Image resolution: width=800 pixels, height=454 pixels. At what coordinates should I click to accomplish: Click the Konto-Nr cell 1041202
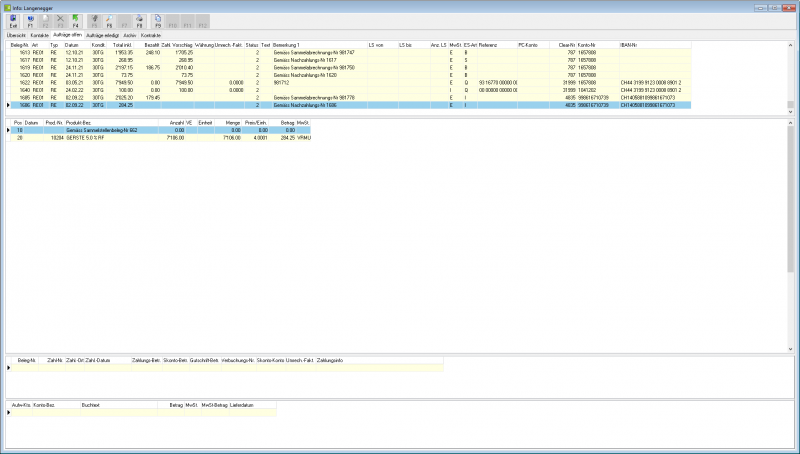tap(587, 90)
